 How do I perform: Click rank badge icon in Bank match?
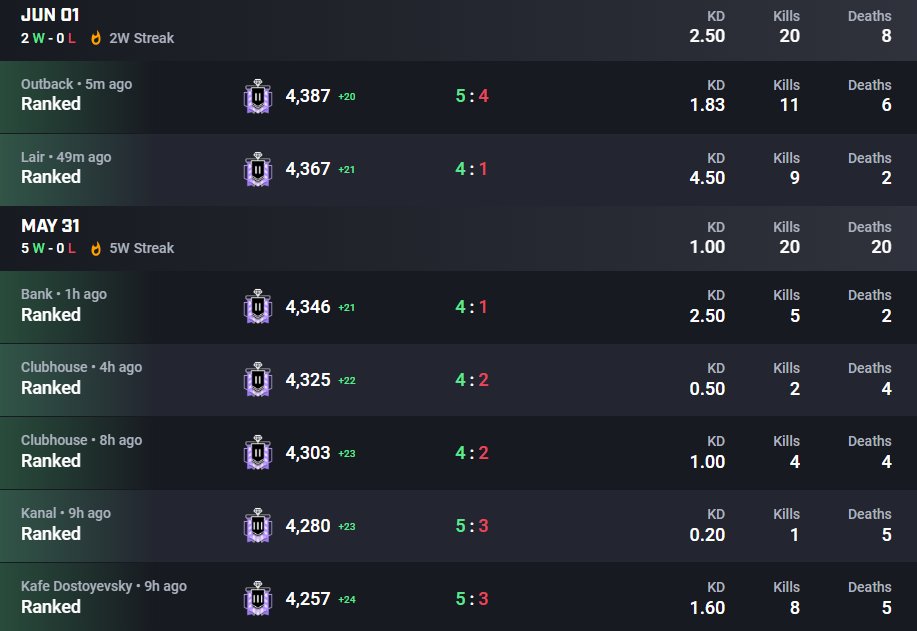pyautogui.click(x=258, y=307)
